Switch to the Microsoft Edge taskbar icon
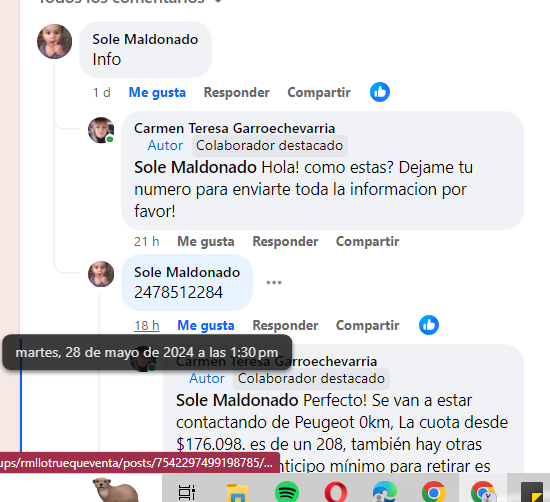Image resolution: width=550 pixels, height=502 pixels. (385, 492)
